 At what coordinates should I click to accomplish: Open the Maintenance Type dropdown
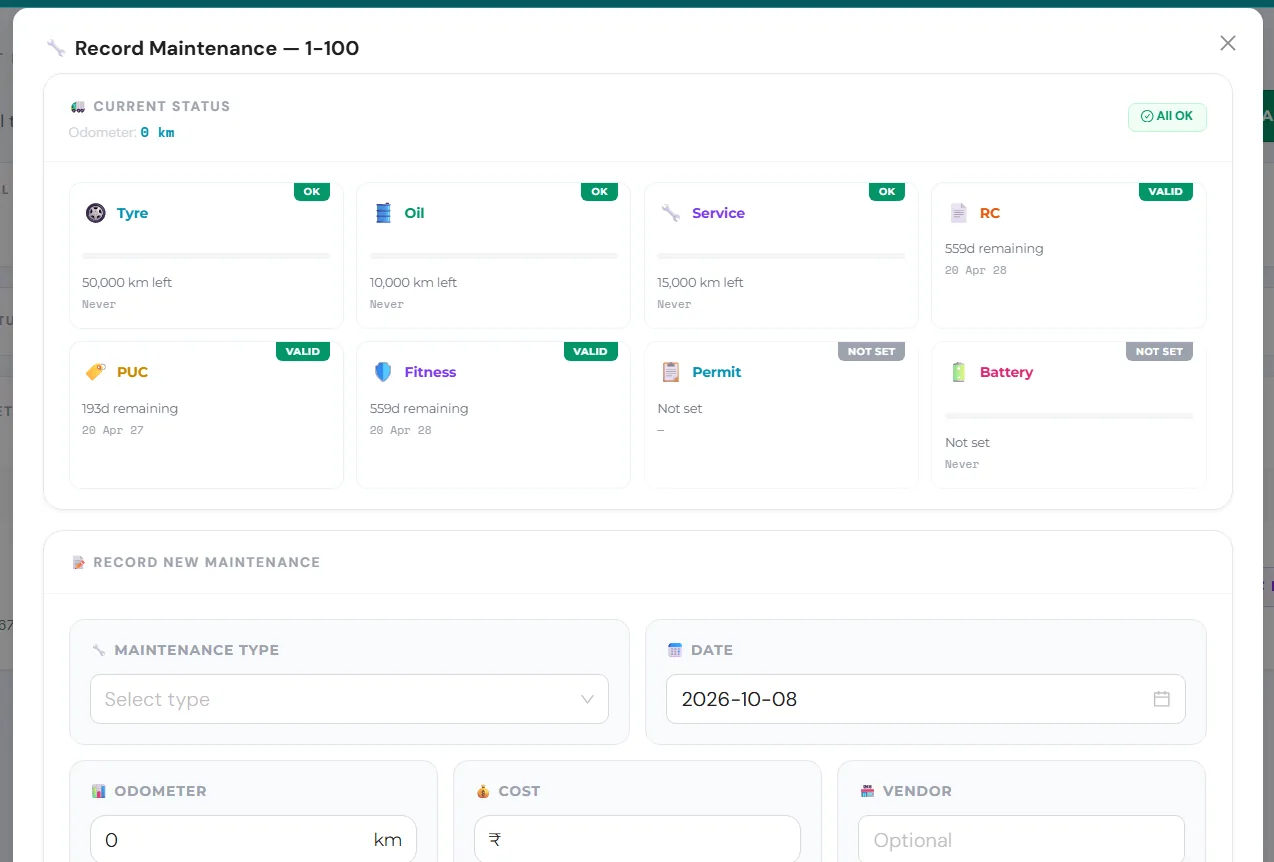pyautogui.click(x=349, y=699)
